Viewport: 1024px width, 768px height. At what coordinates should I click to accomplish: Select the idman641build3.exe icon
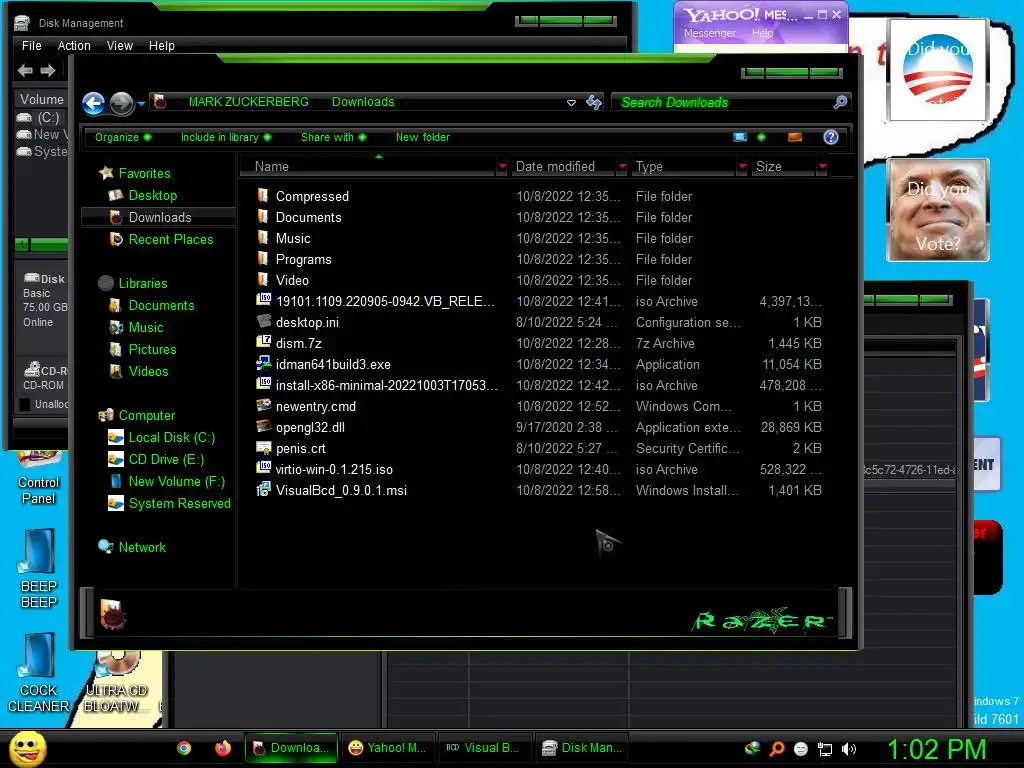[x=263, y=363]
